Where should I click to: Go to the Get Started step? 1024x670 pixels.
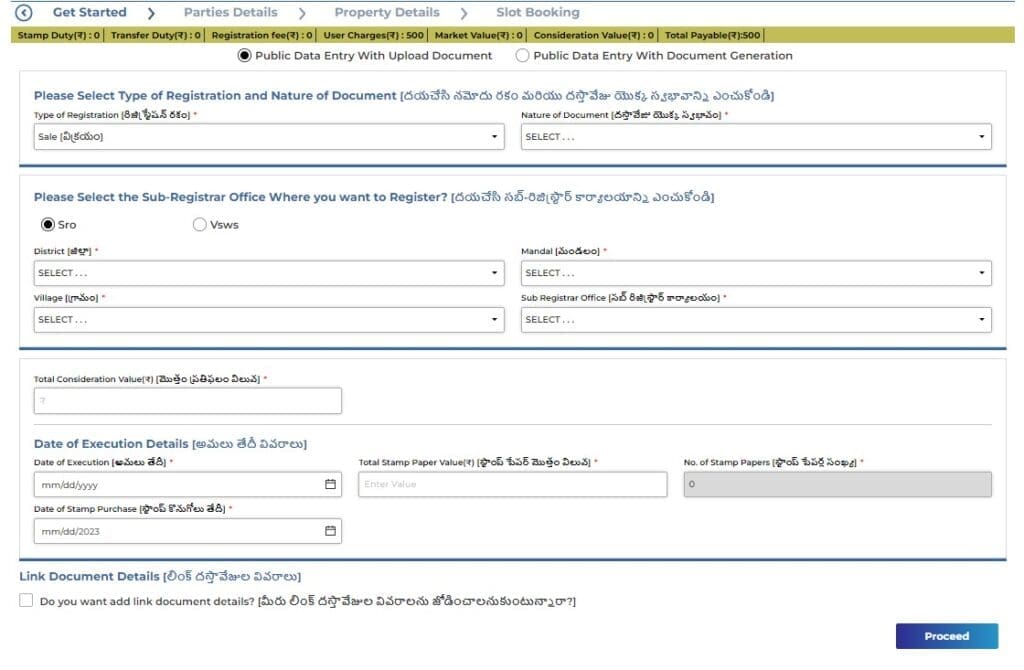pos(89,12)
